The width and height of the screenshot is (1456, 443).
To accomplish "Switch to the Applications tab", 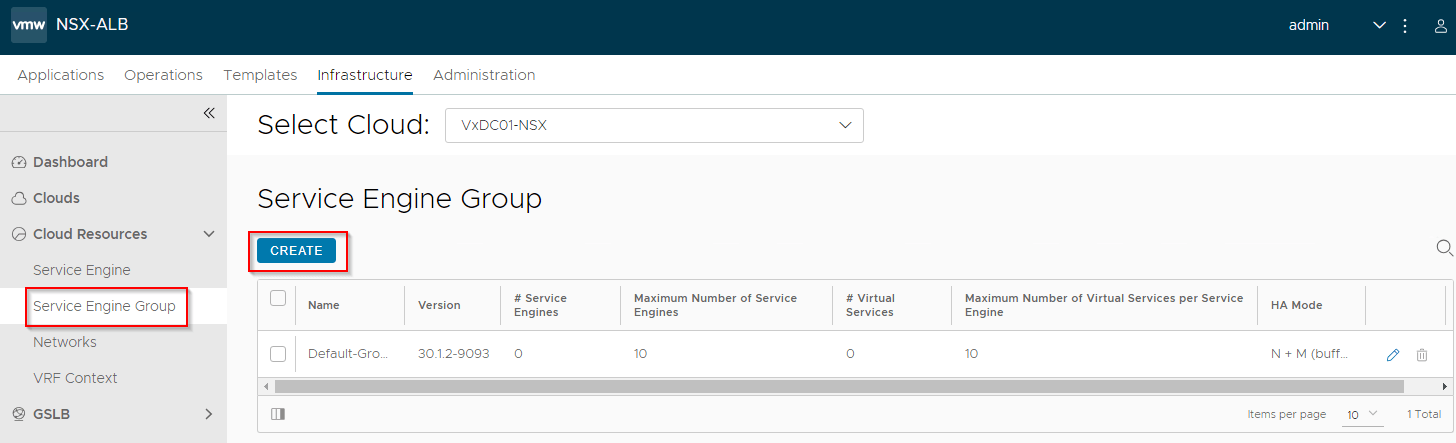I will [61, 75].
